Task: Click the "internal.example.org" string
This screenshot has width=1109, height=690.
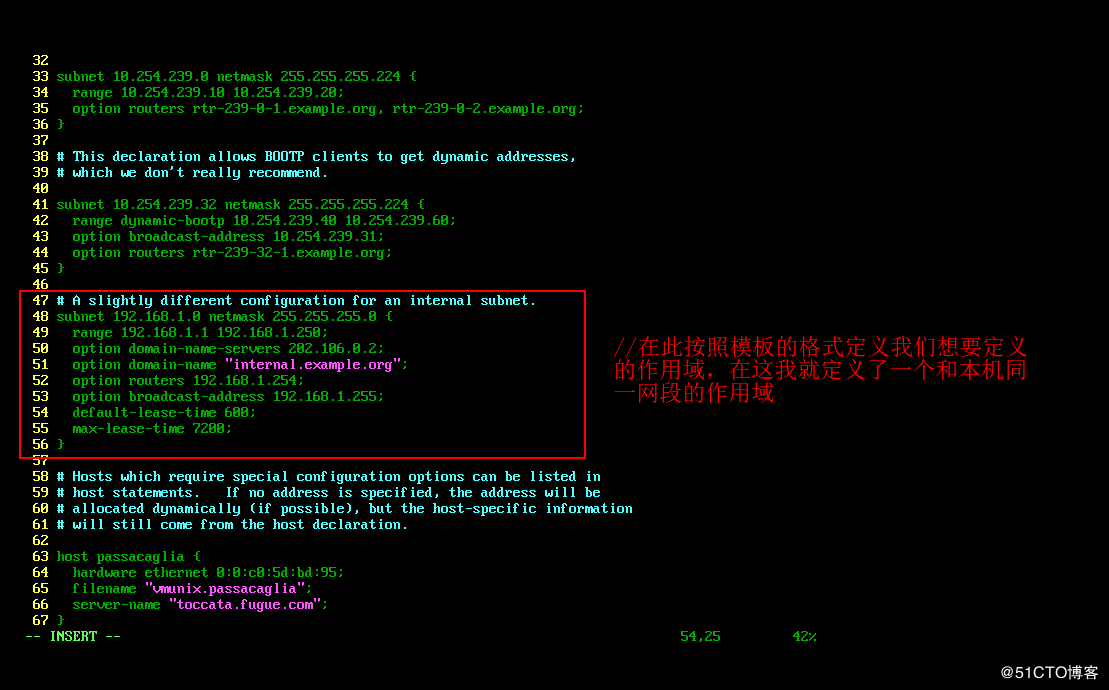Action: coord(313,365)
